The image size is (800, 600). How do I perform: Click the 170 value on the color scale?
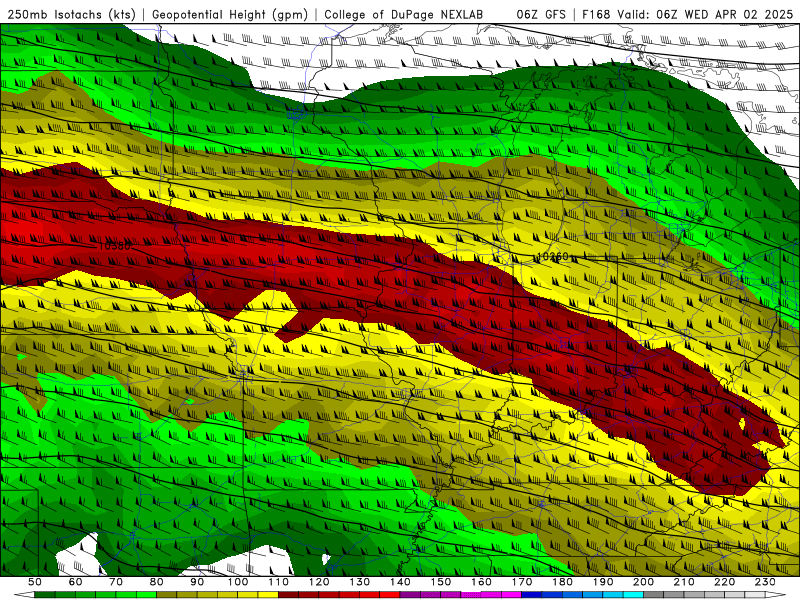521,582
